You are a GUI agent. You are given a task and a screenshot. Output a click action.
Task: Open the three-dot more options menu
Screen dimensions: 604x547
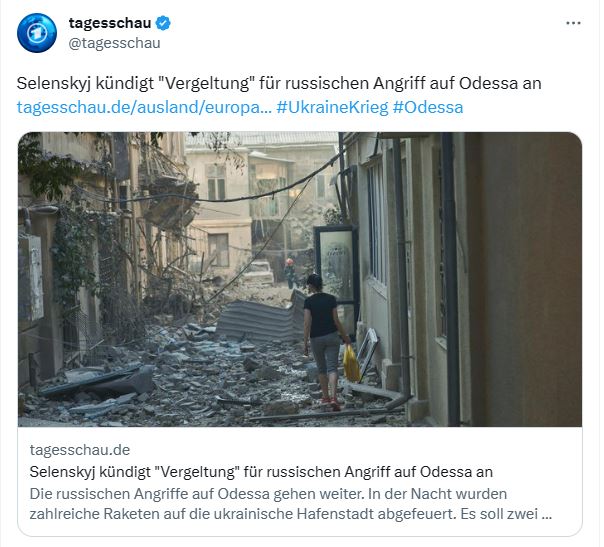tap(573, 23)
